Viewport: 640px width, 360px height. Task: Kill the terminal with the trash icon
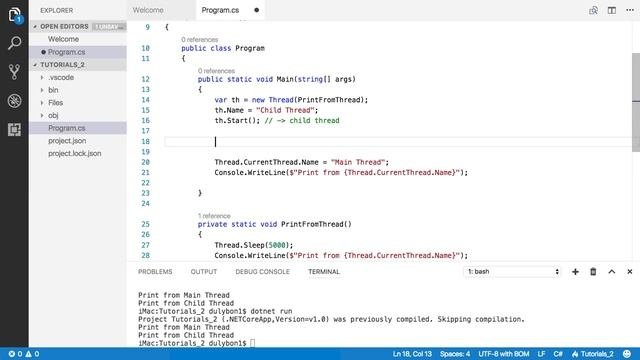(x=593, y=272)
